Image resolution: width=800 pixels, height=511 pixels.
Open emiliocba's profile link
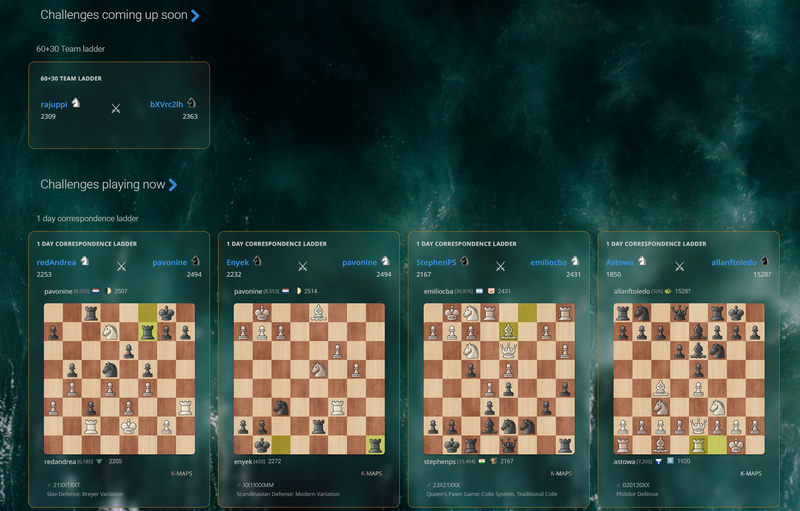pos(548,262)
